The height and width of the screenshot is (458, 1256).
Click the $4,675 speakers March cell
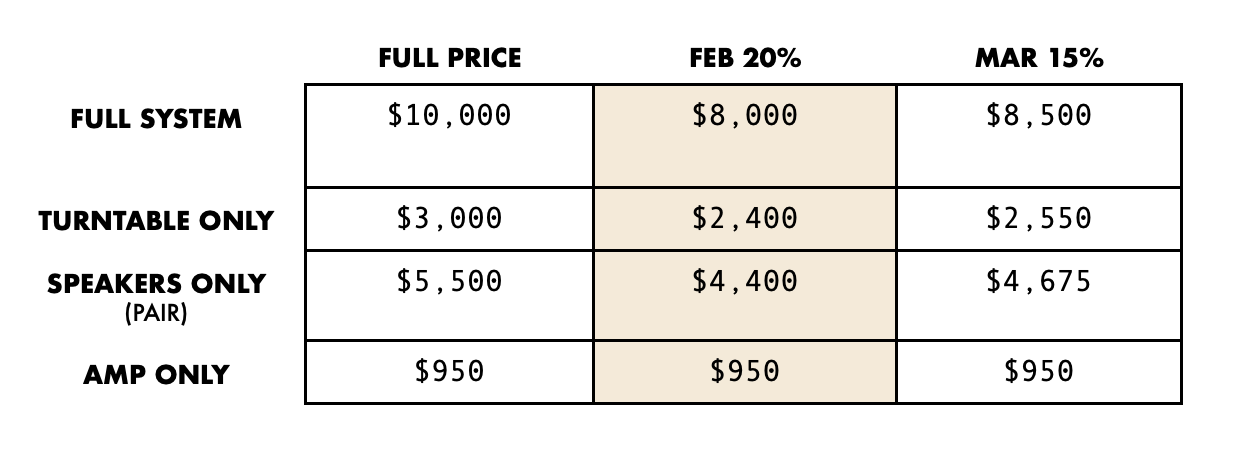click(x=1039, y=282)
